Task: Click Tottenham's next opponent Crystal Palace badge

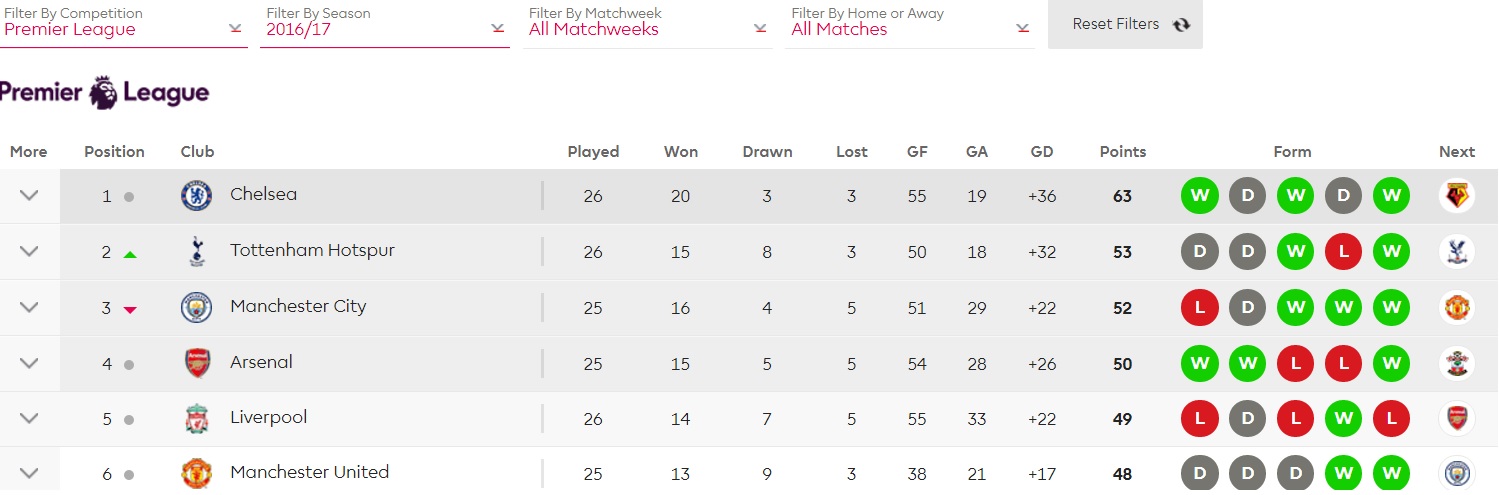Action: pyautogui.click(x=1456, y=251)
